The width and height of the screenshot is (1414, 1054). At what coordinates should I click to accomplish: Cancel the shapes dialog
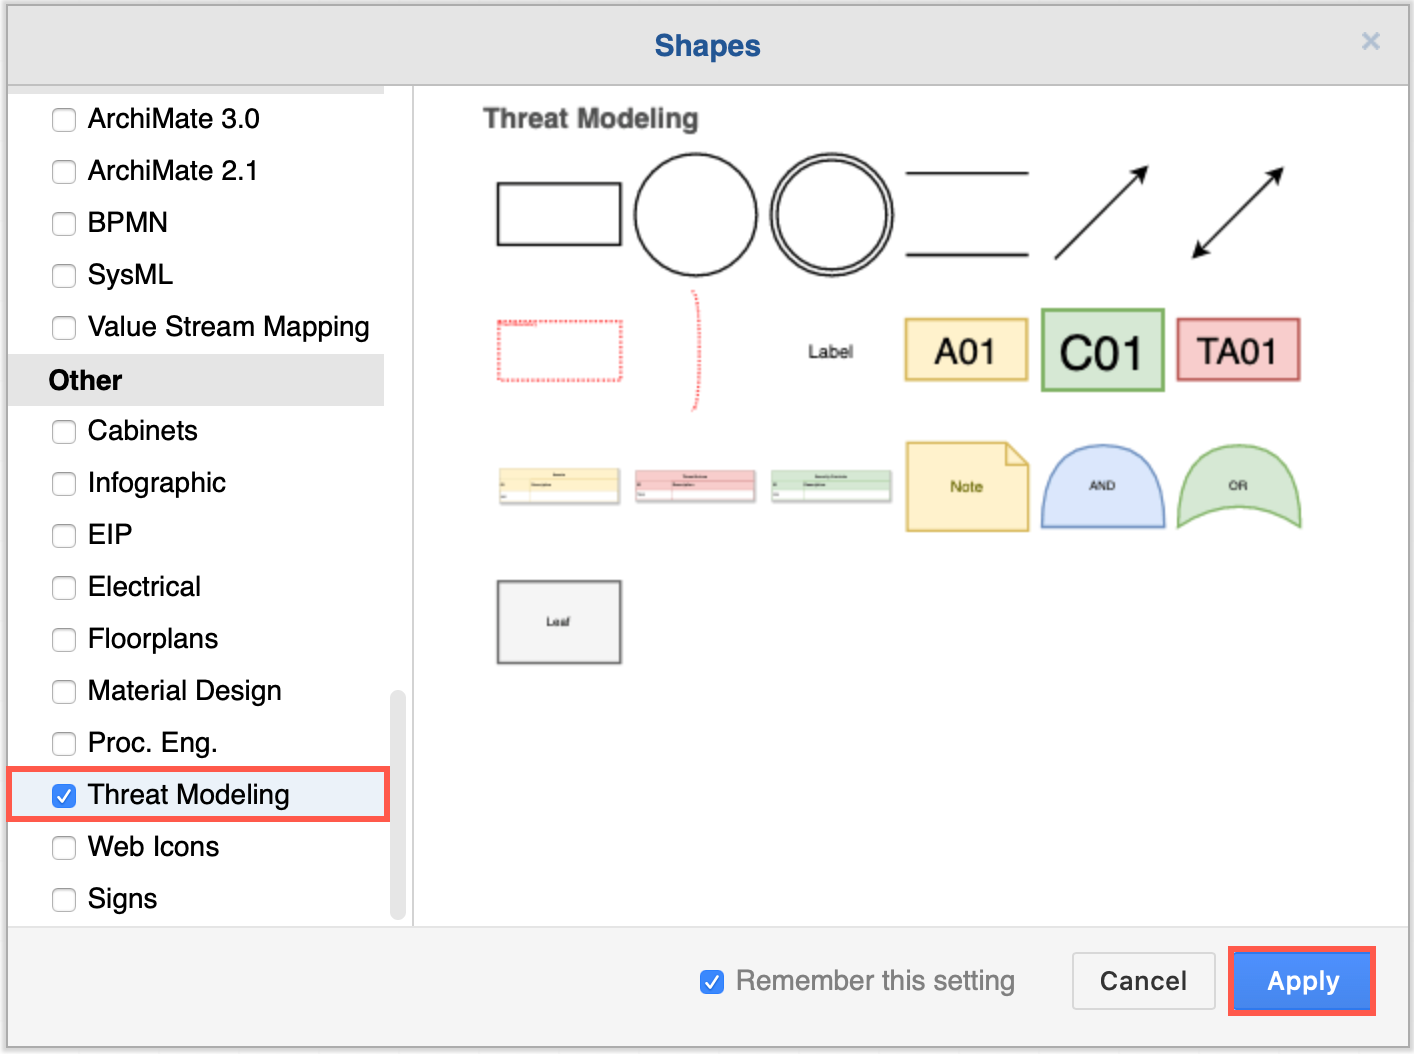point(1143,981)
